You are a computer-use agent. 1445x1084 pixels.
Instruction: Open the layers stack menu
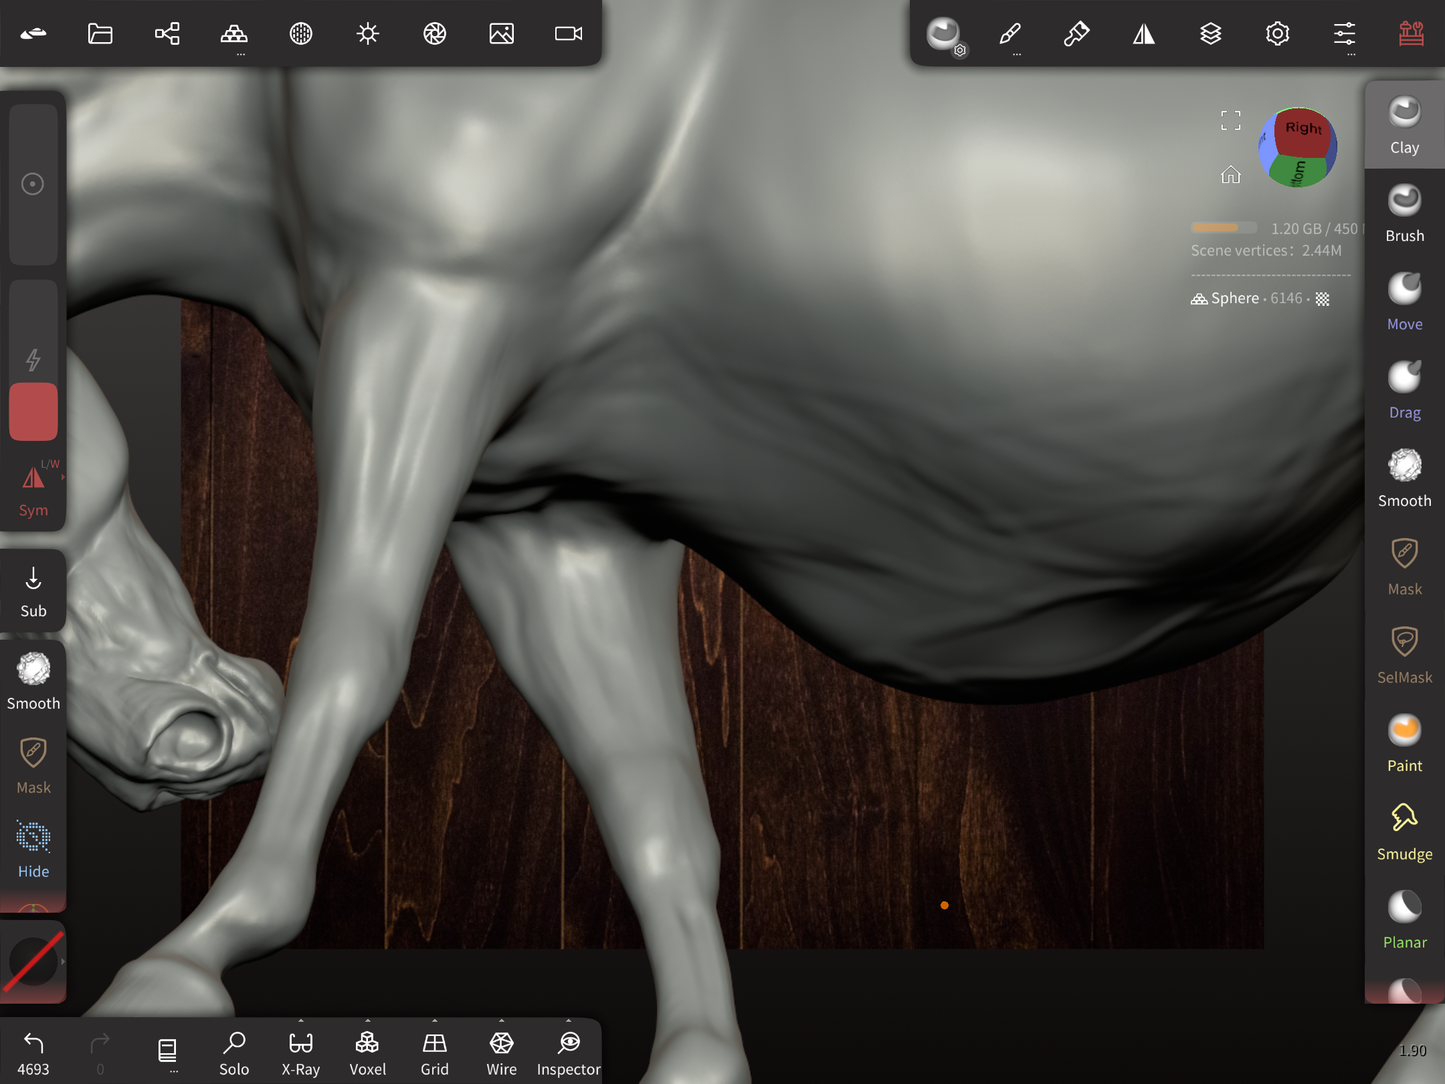1210,34
